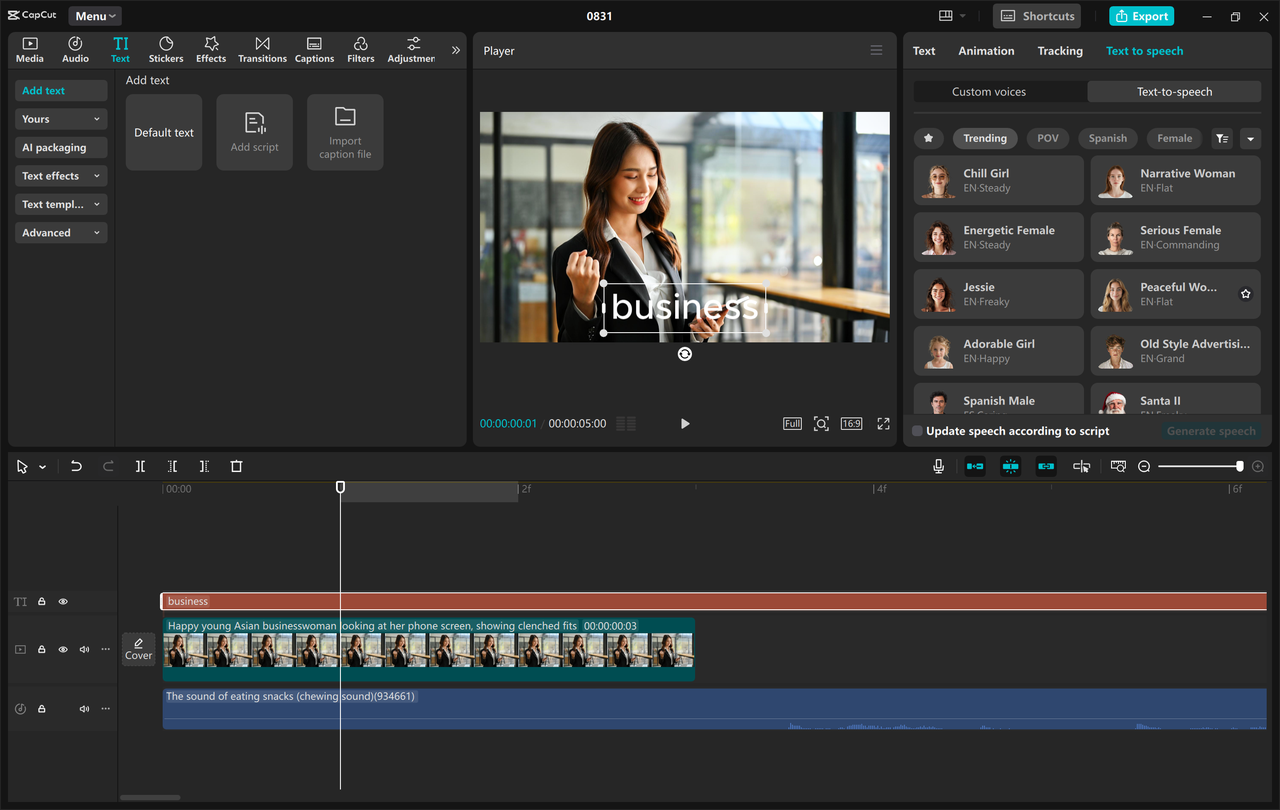Open the Filters panel
Viewport: 1280px width, 810px height.
[x=360, y=48]
